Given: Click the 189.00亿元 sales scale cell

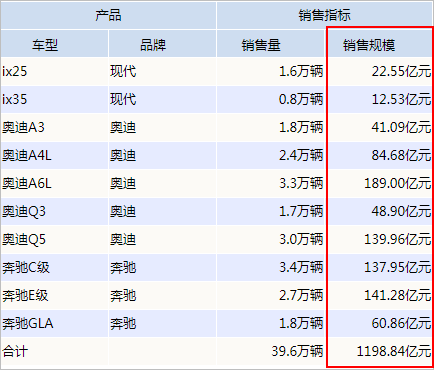Looking at the screenshot, I should click(x=379, y=183).
